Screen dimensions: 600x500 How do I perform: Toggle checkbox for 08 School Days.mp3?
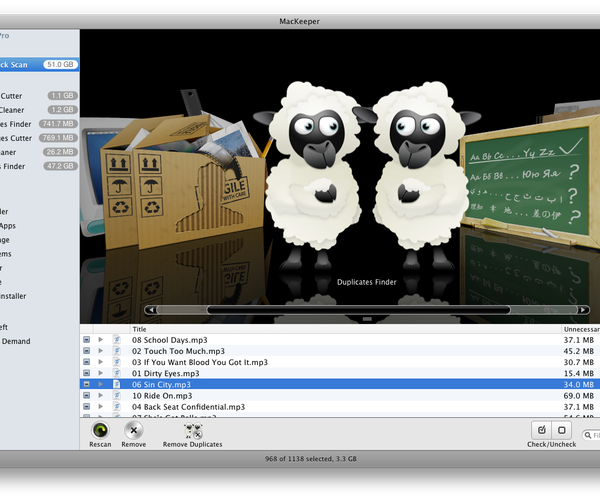pos(86,340)
